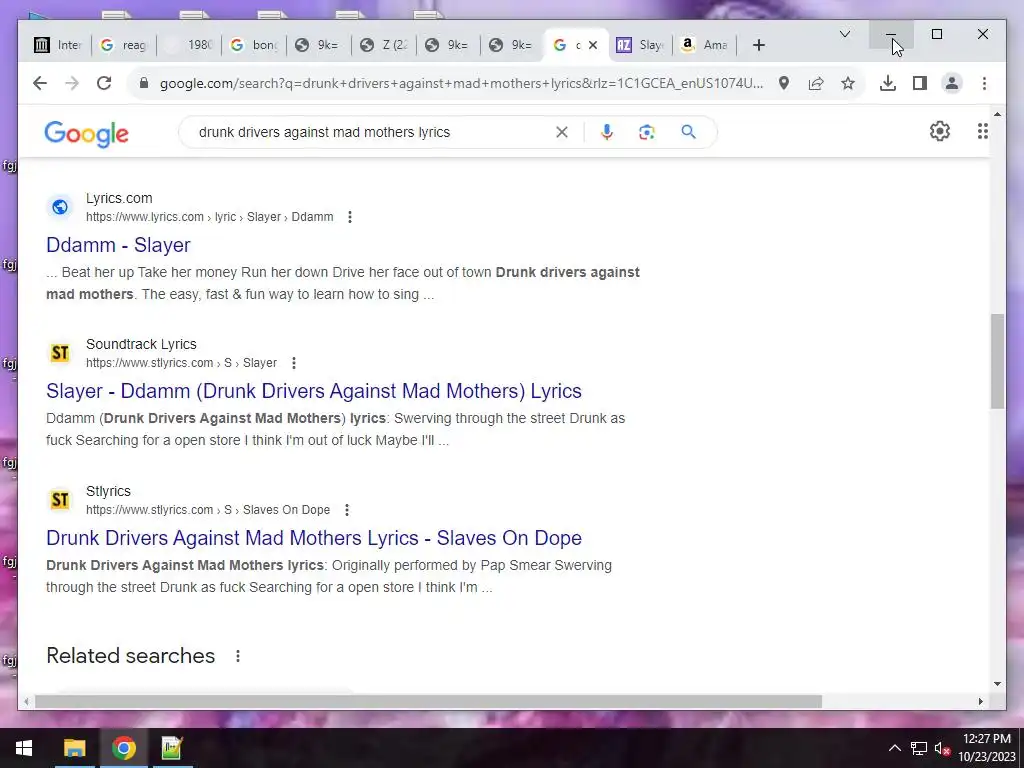Expand the tab search dropdown chevron
The image size is (1024, 768).
point(844,34)
